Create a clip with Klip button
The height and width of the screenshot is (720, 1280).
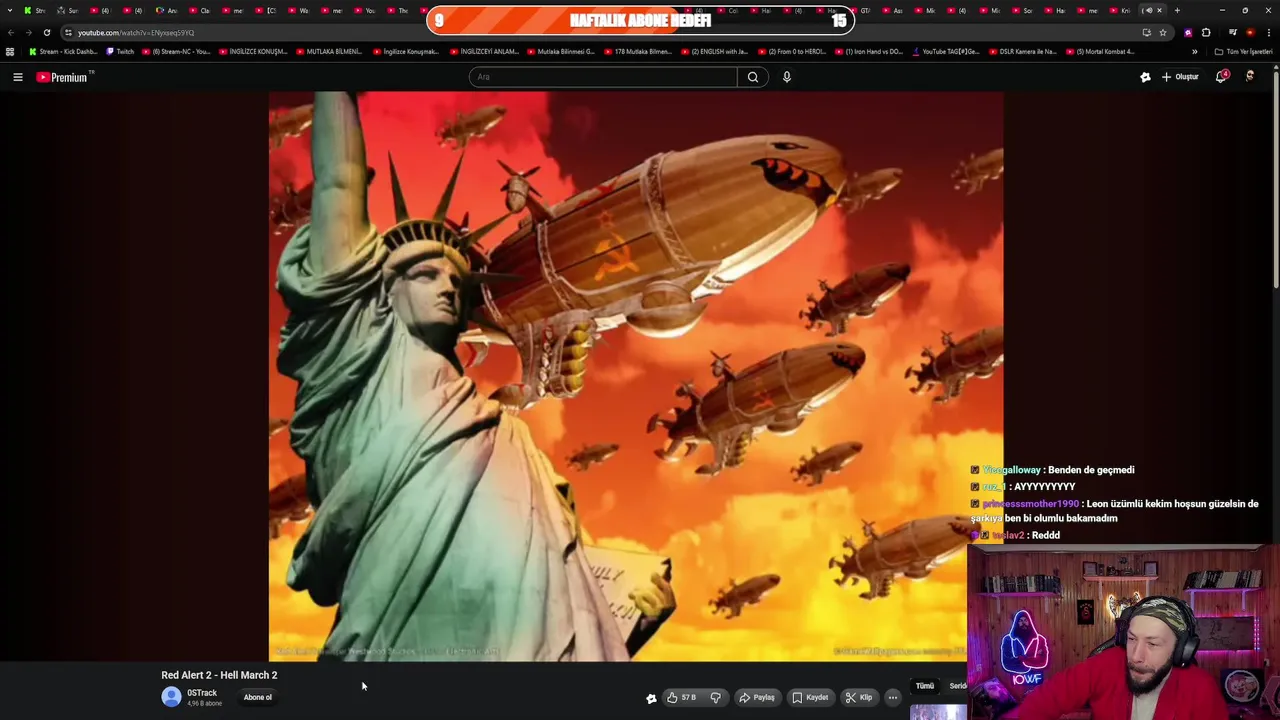(858, 698)
